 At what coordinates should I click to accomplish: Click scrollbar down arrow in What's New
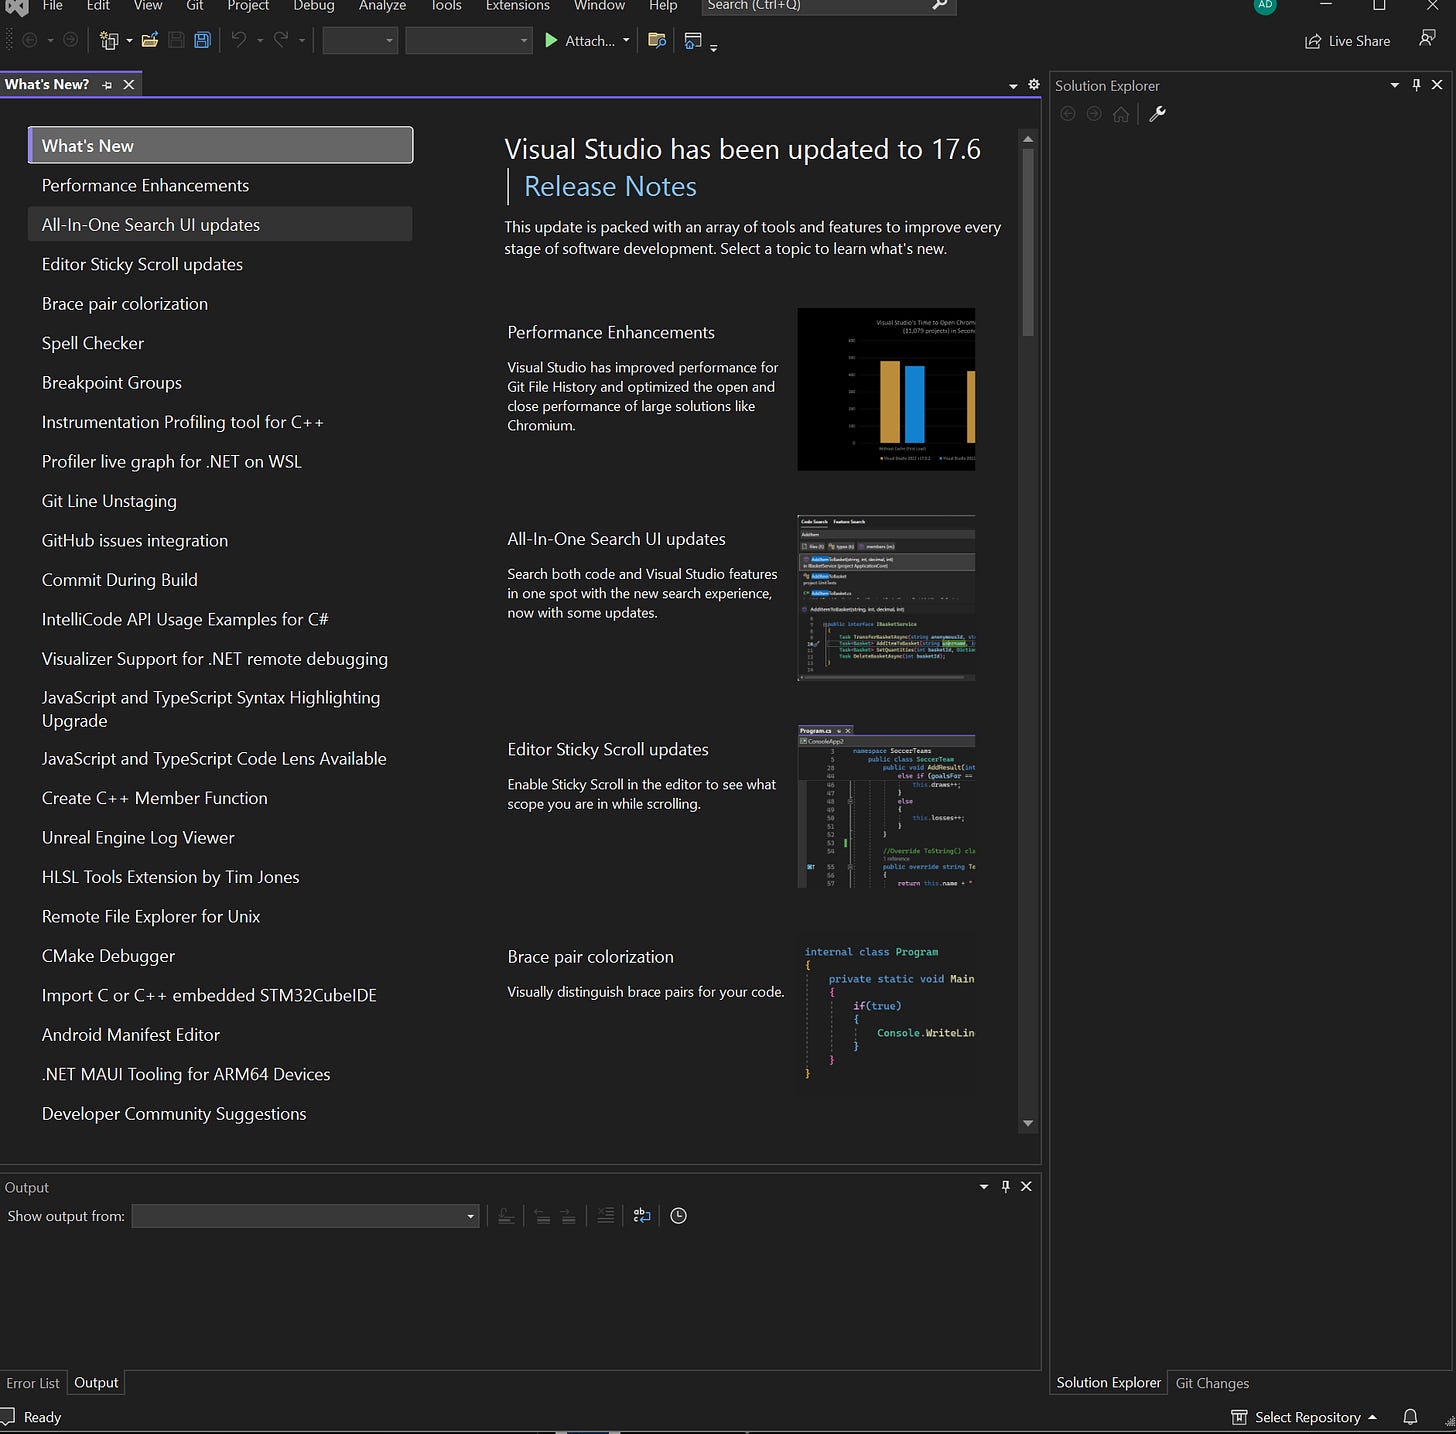1028,1124
